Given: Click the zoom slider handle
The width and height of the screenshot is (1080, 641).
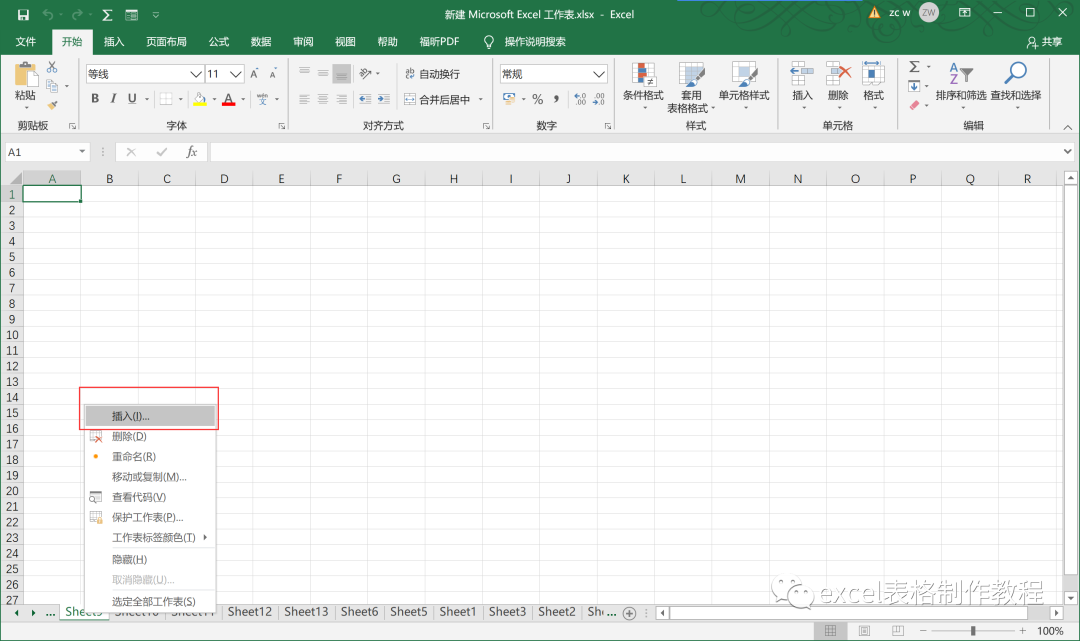Looking at the screenshot, I should (x=973, y=631).
